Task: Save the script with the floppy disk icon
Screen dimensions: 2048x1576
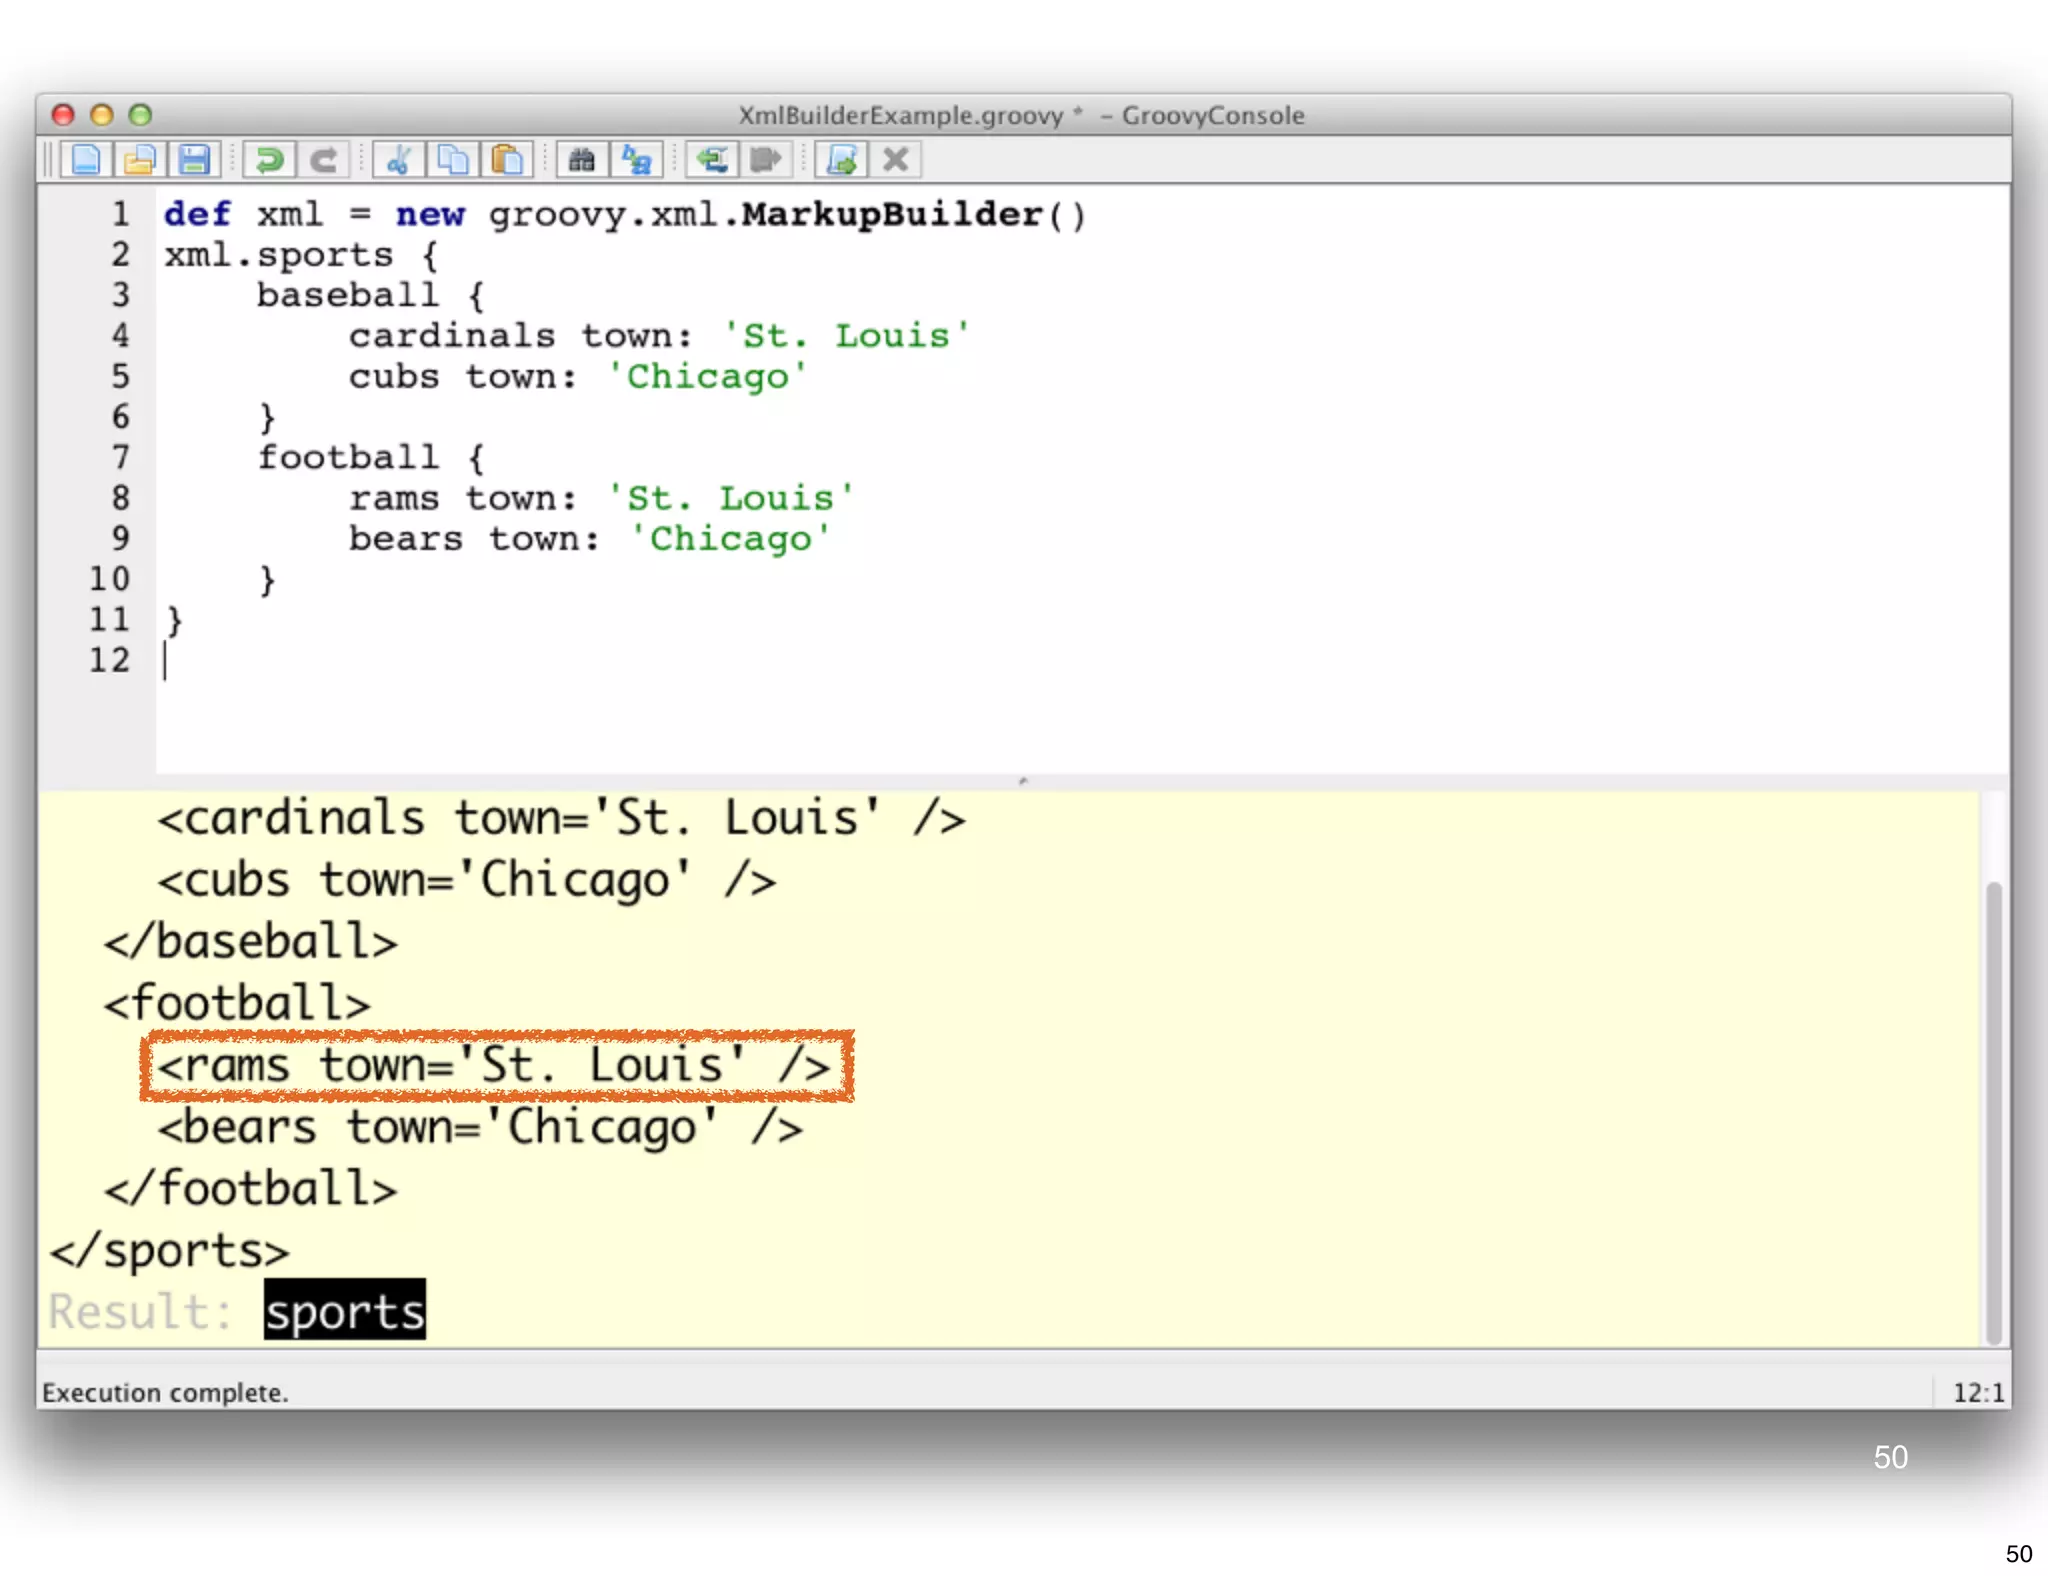Action: [x=194, y=160]
